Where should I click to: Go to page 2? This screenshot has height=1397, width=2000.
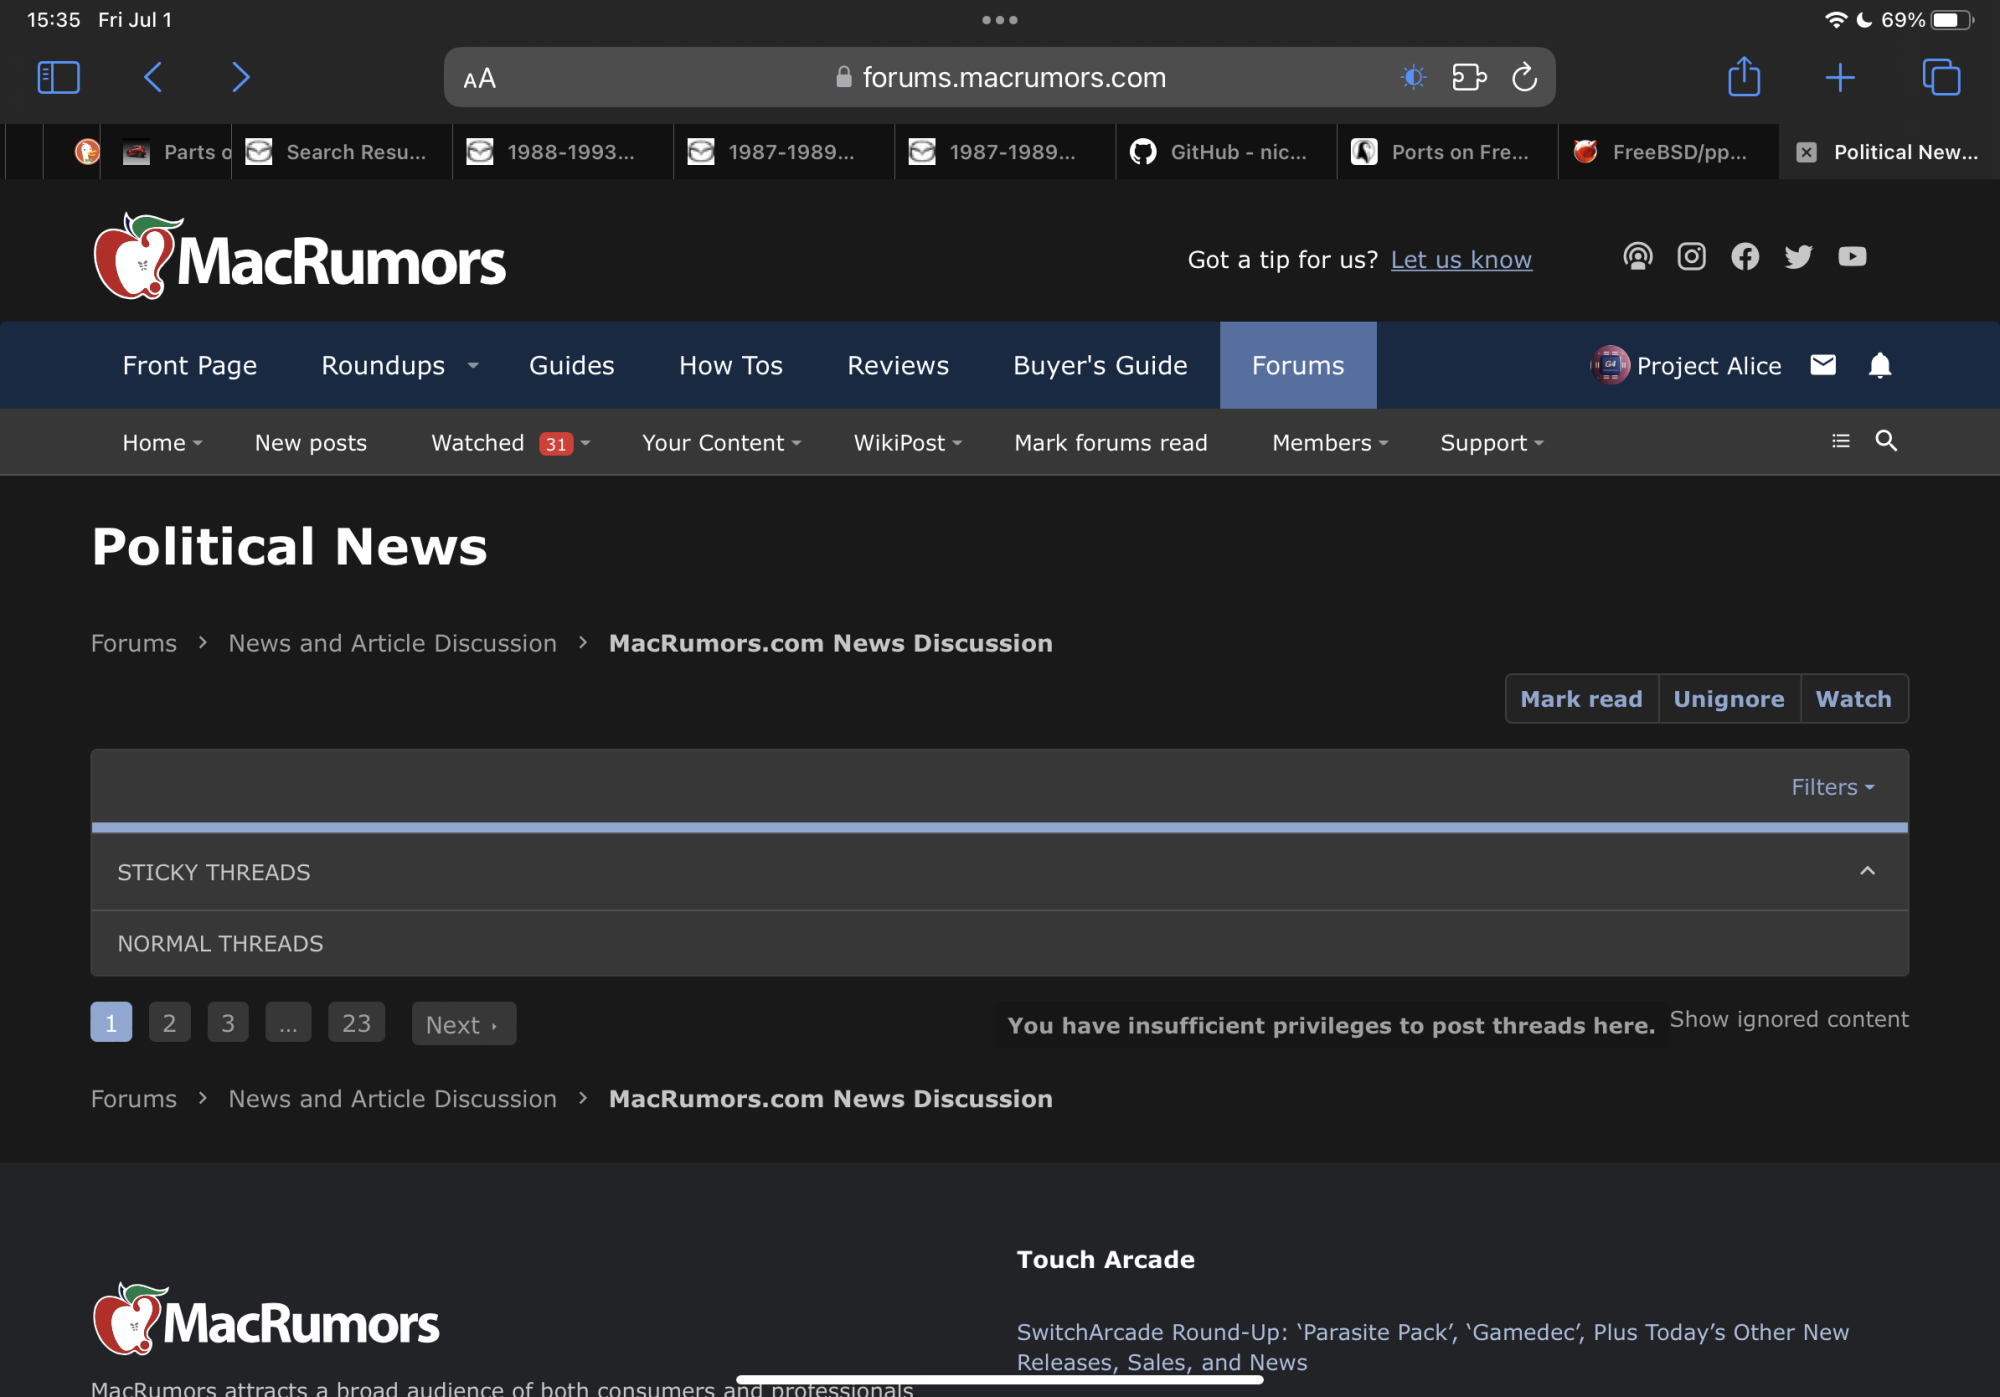(x=170, y=1023)
